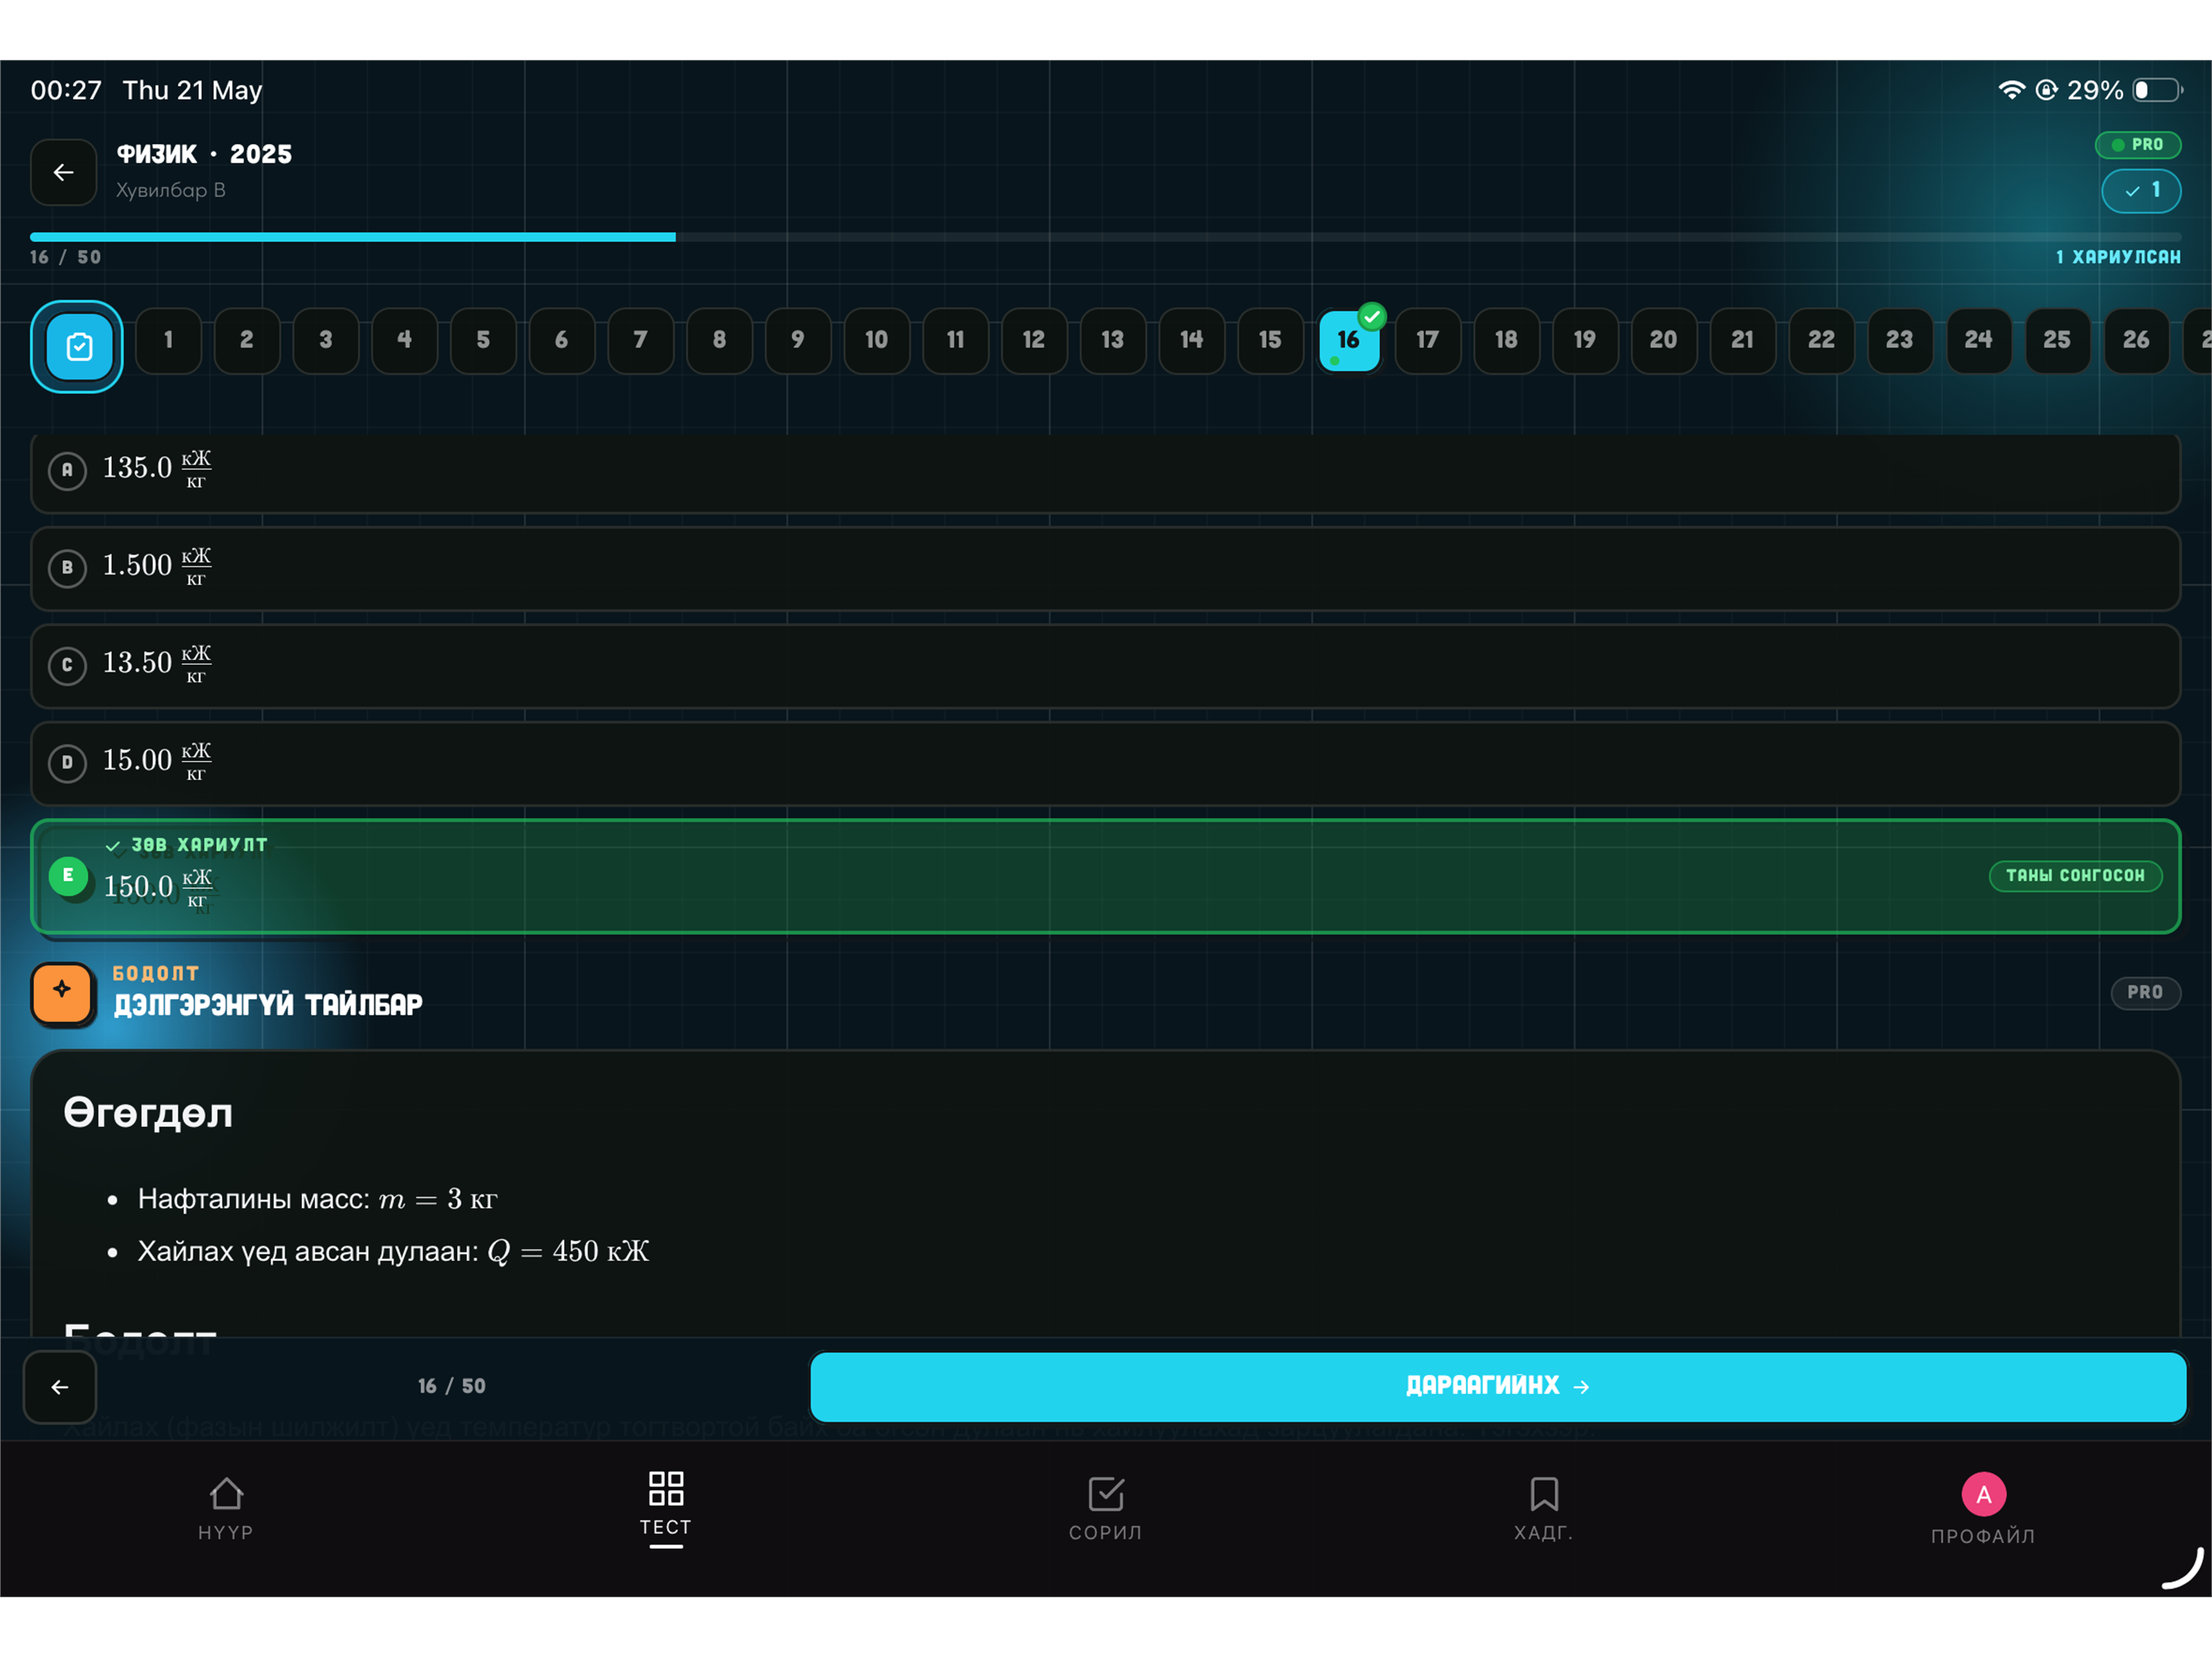This screenshot has width=2212, height=1658.
Task: Tap the gray PRO tag beside explanation header
Action: (x=2145, y=992)
